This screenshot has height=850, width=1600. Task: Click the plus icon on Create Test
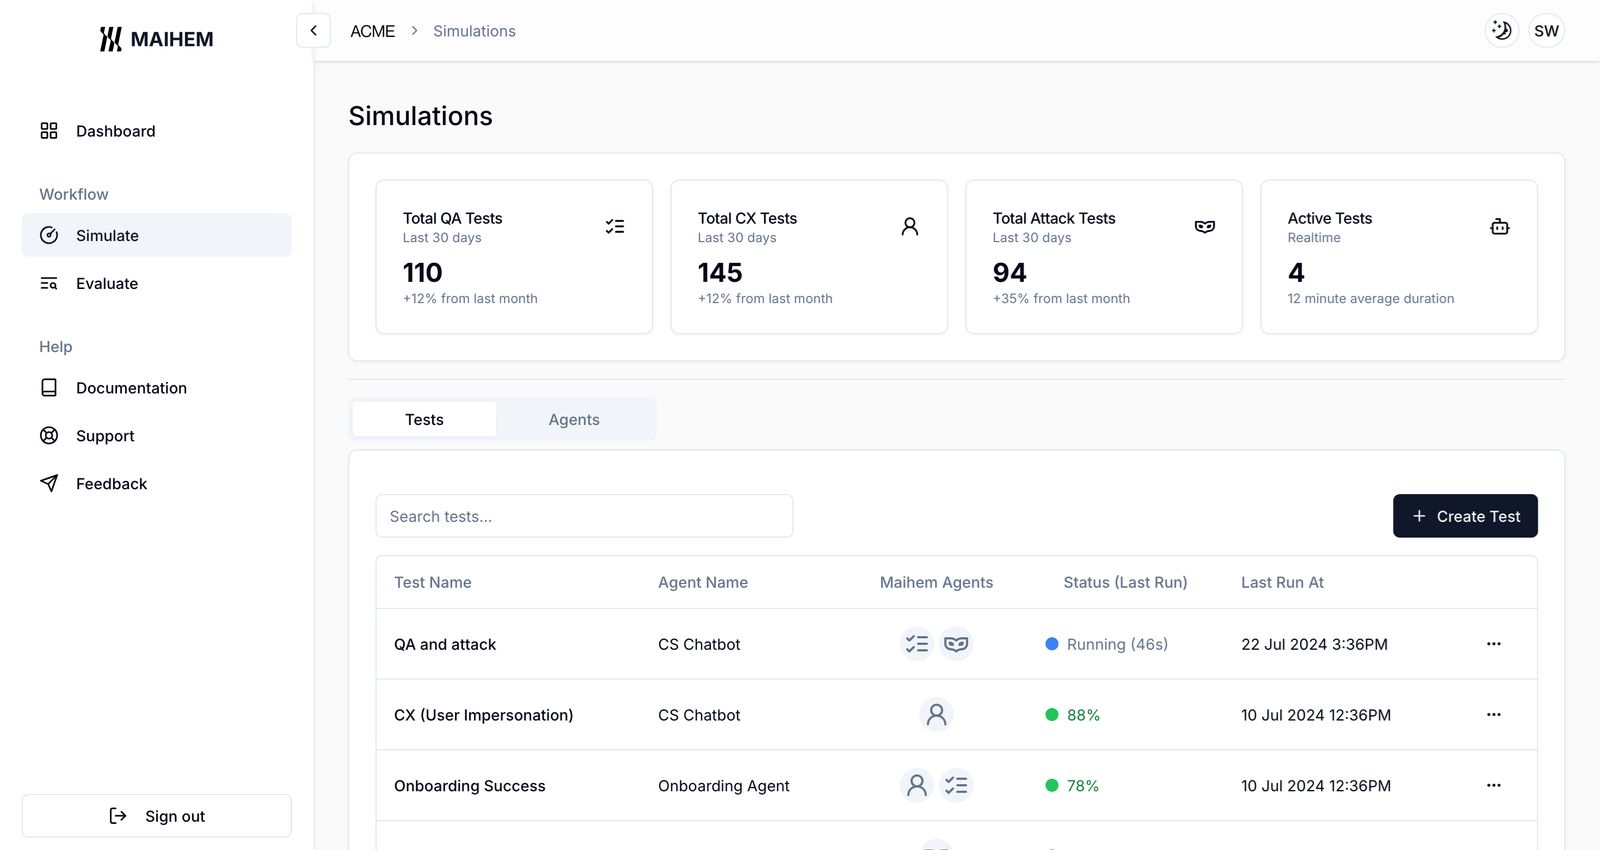(x=1419, y=516)
